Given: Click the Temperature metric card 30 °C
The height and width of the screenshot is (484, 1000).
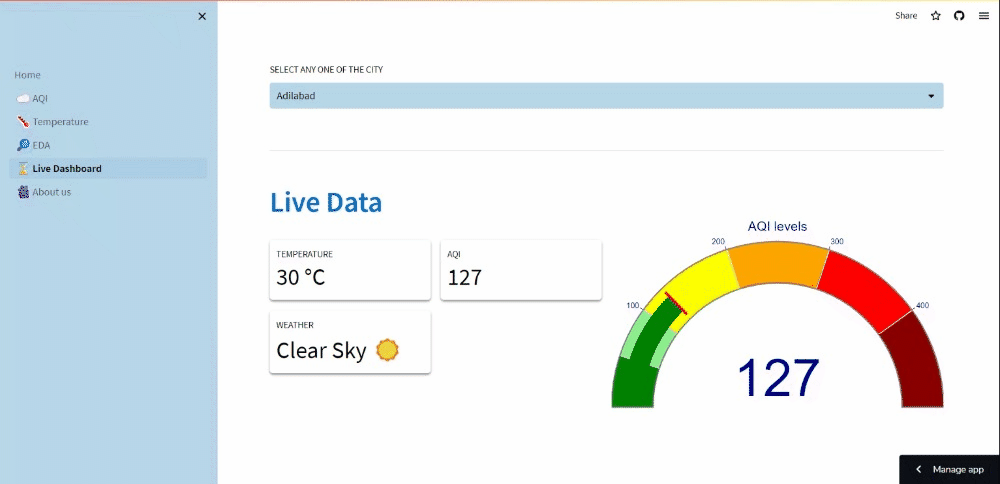Looking at the screenshot, I should click(x=350, y=270).
